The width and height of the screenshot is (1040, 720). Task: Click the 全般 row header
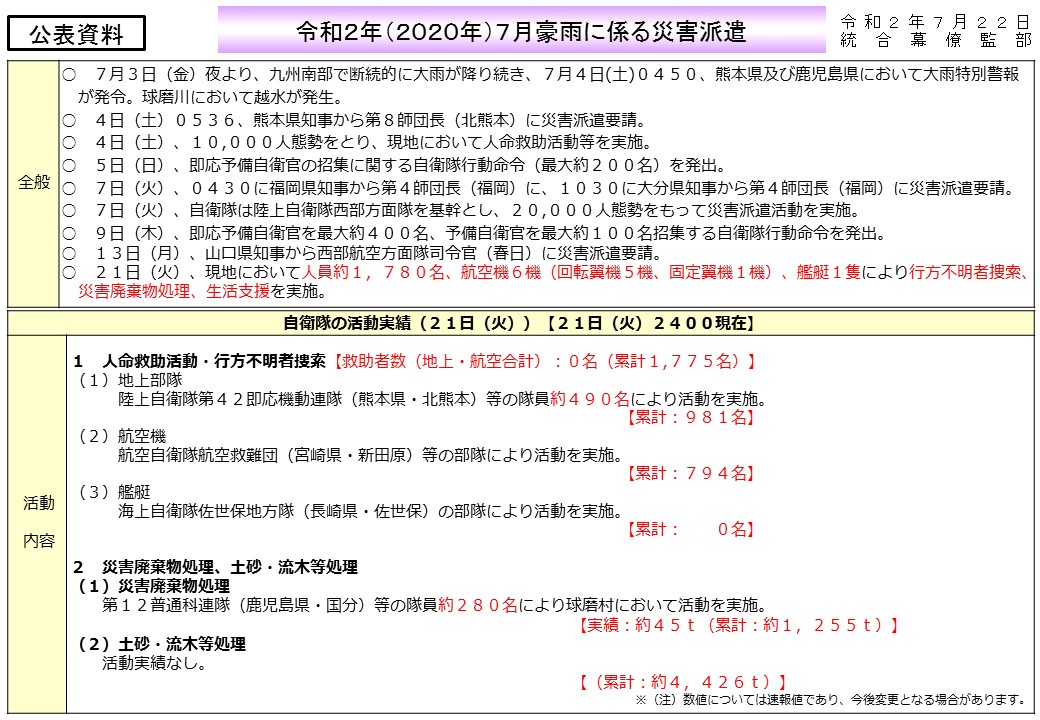pos(33,182)
